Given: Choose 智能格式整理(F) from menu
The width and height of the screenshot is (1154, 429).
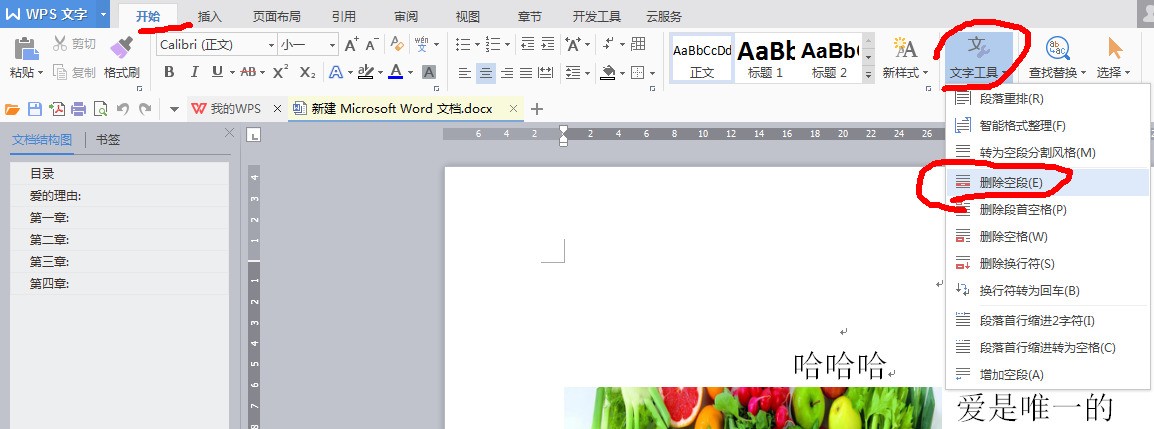Looking at the screenshot, I should 1047,125.
